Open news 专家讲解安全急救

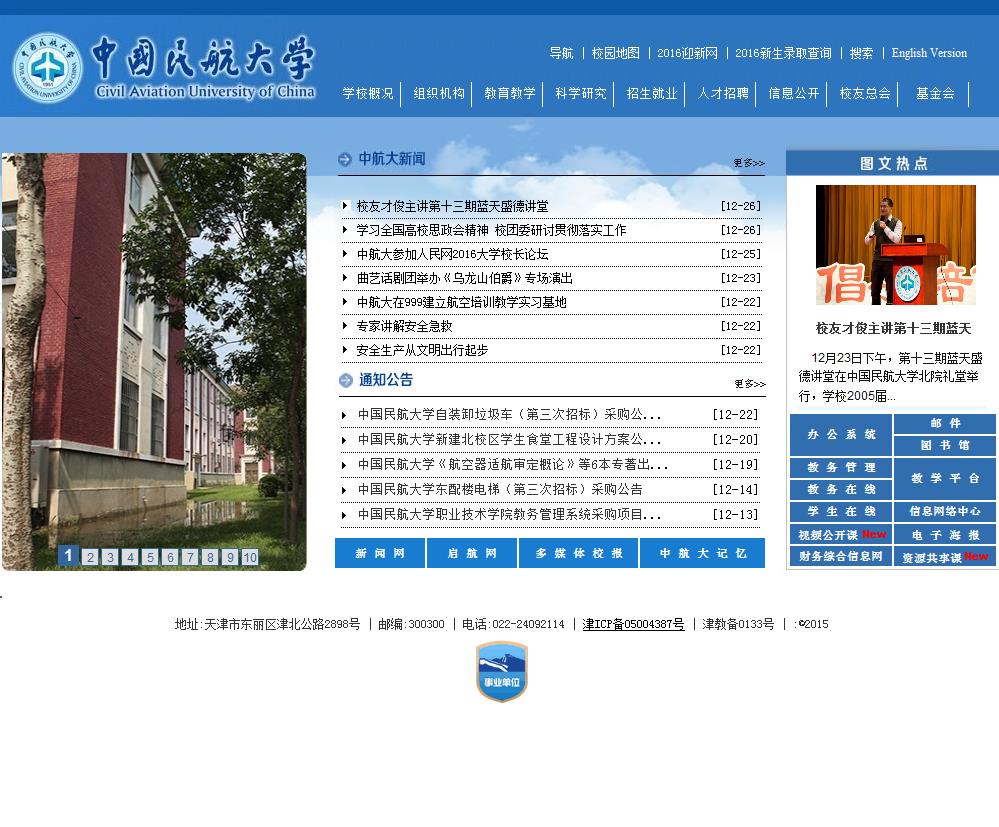[x=404, y=326]
